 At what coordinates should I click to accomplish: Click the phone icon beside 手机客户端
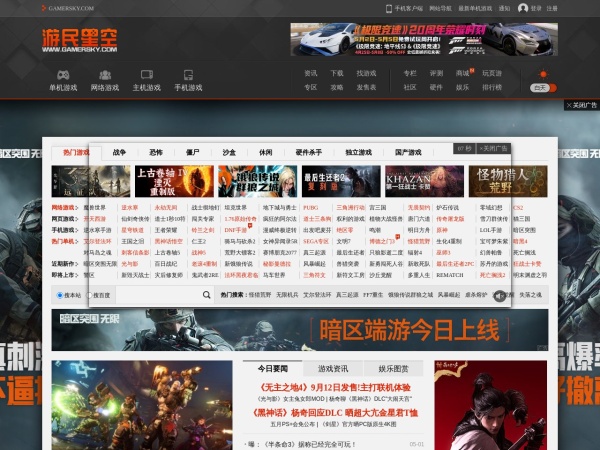coord(389,8)
